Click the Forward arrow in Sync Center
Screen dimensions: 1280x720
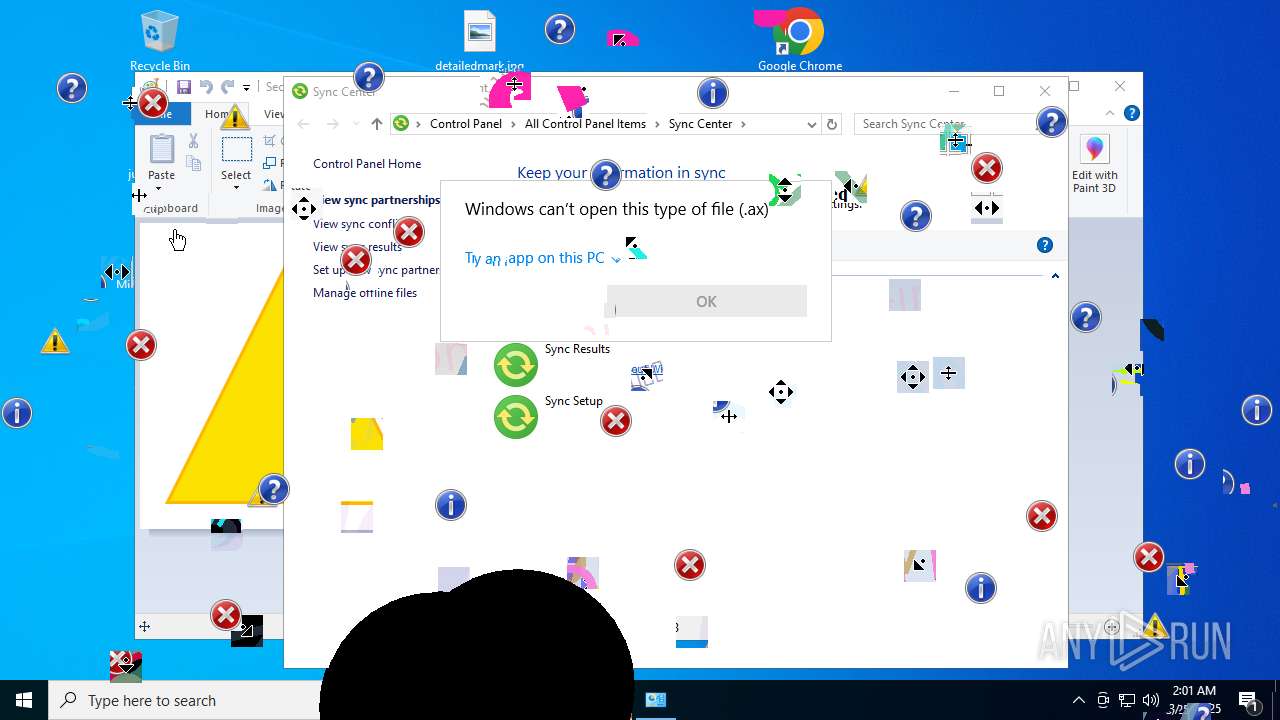[333, 124]
